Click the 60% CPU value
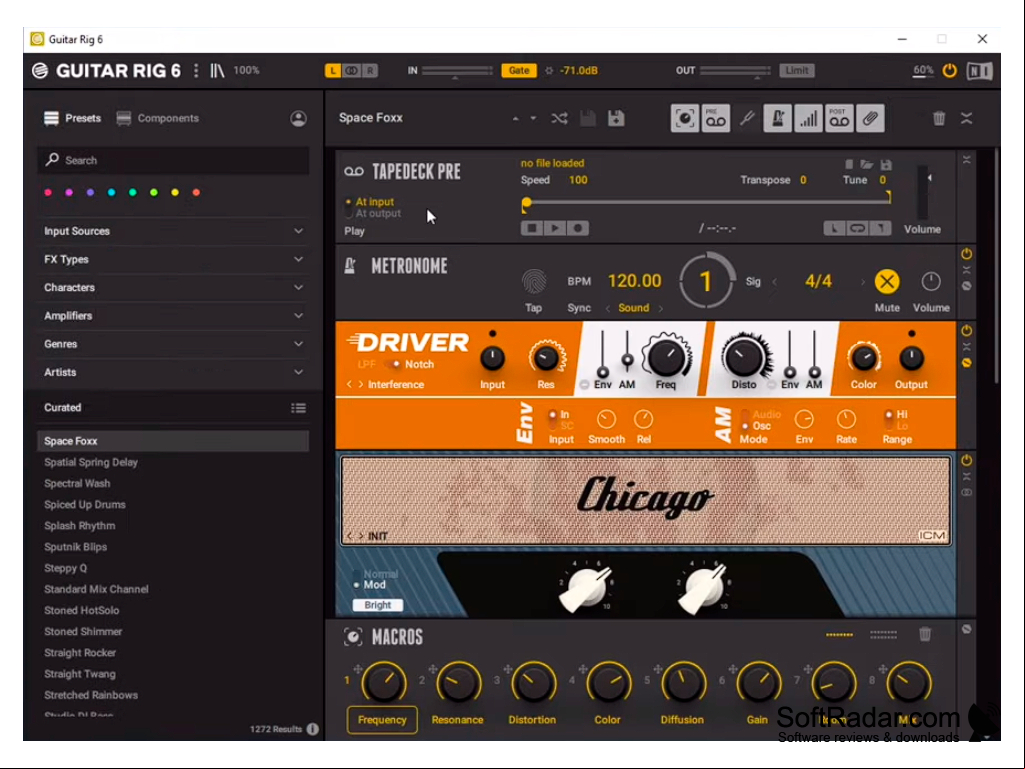The height and width of the screenshot is (769, 1025). [923, 70]
